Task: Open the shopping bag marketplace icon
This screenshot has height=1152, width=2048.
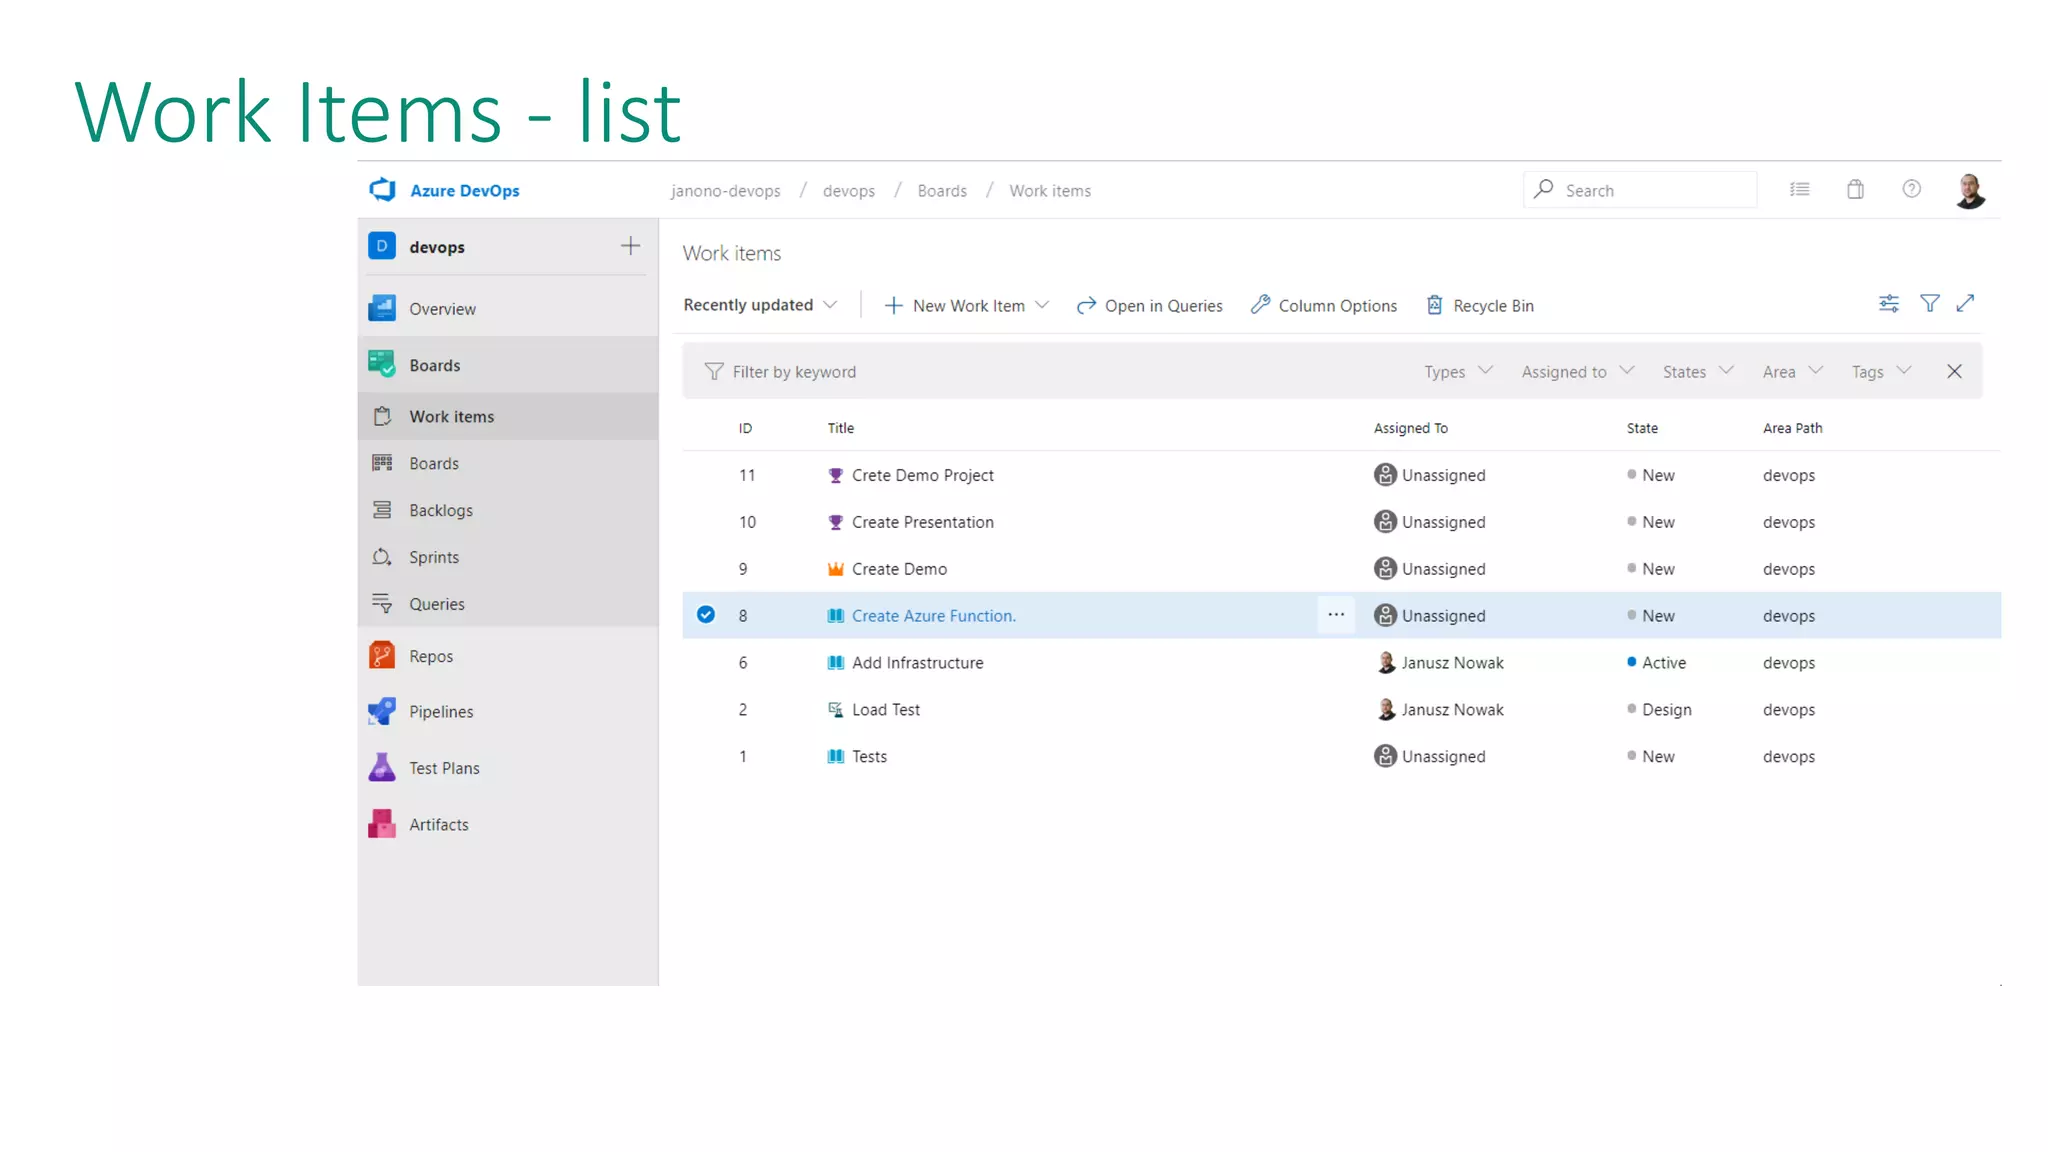Action: pos(1855,190)
